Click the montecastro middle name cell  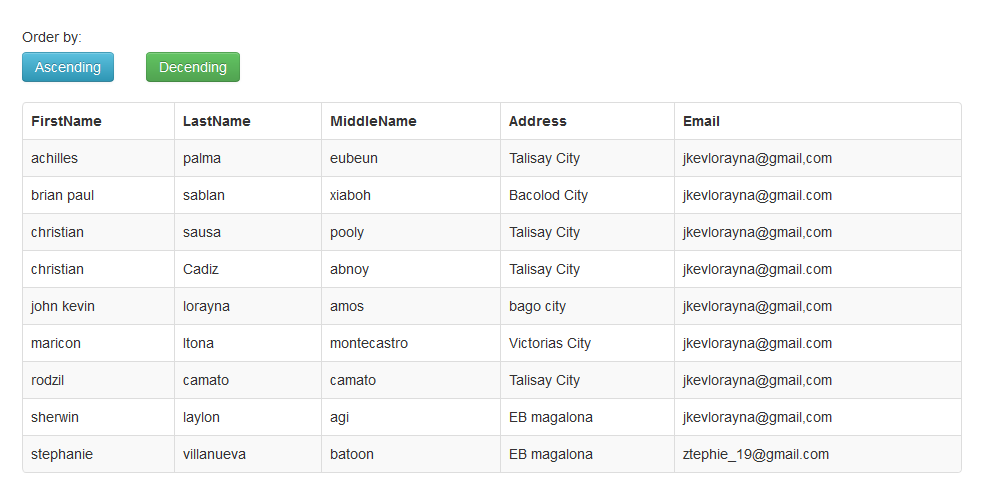point(411,344)
